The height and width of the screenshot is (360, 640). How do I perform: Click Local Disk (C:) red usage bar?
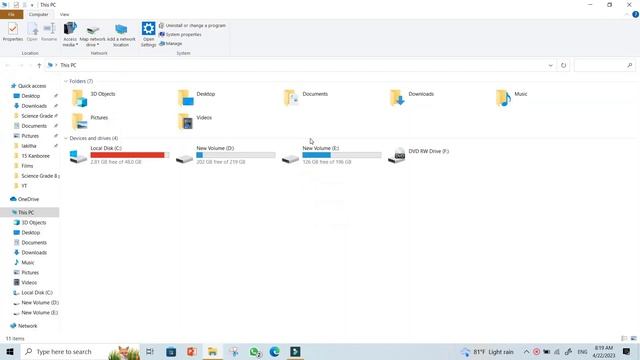click(130, 155)
